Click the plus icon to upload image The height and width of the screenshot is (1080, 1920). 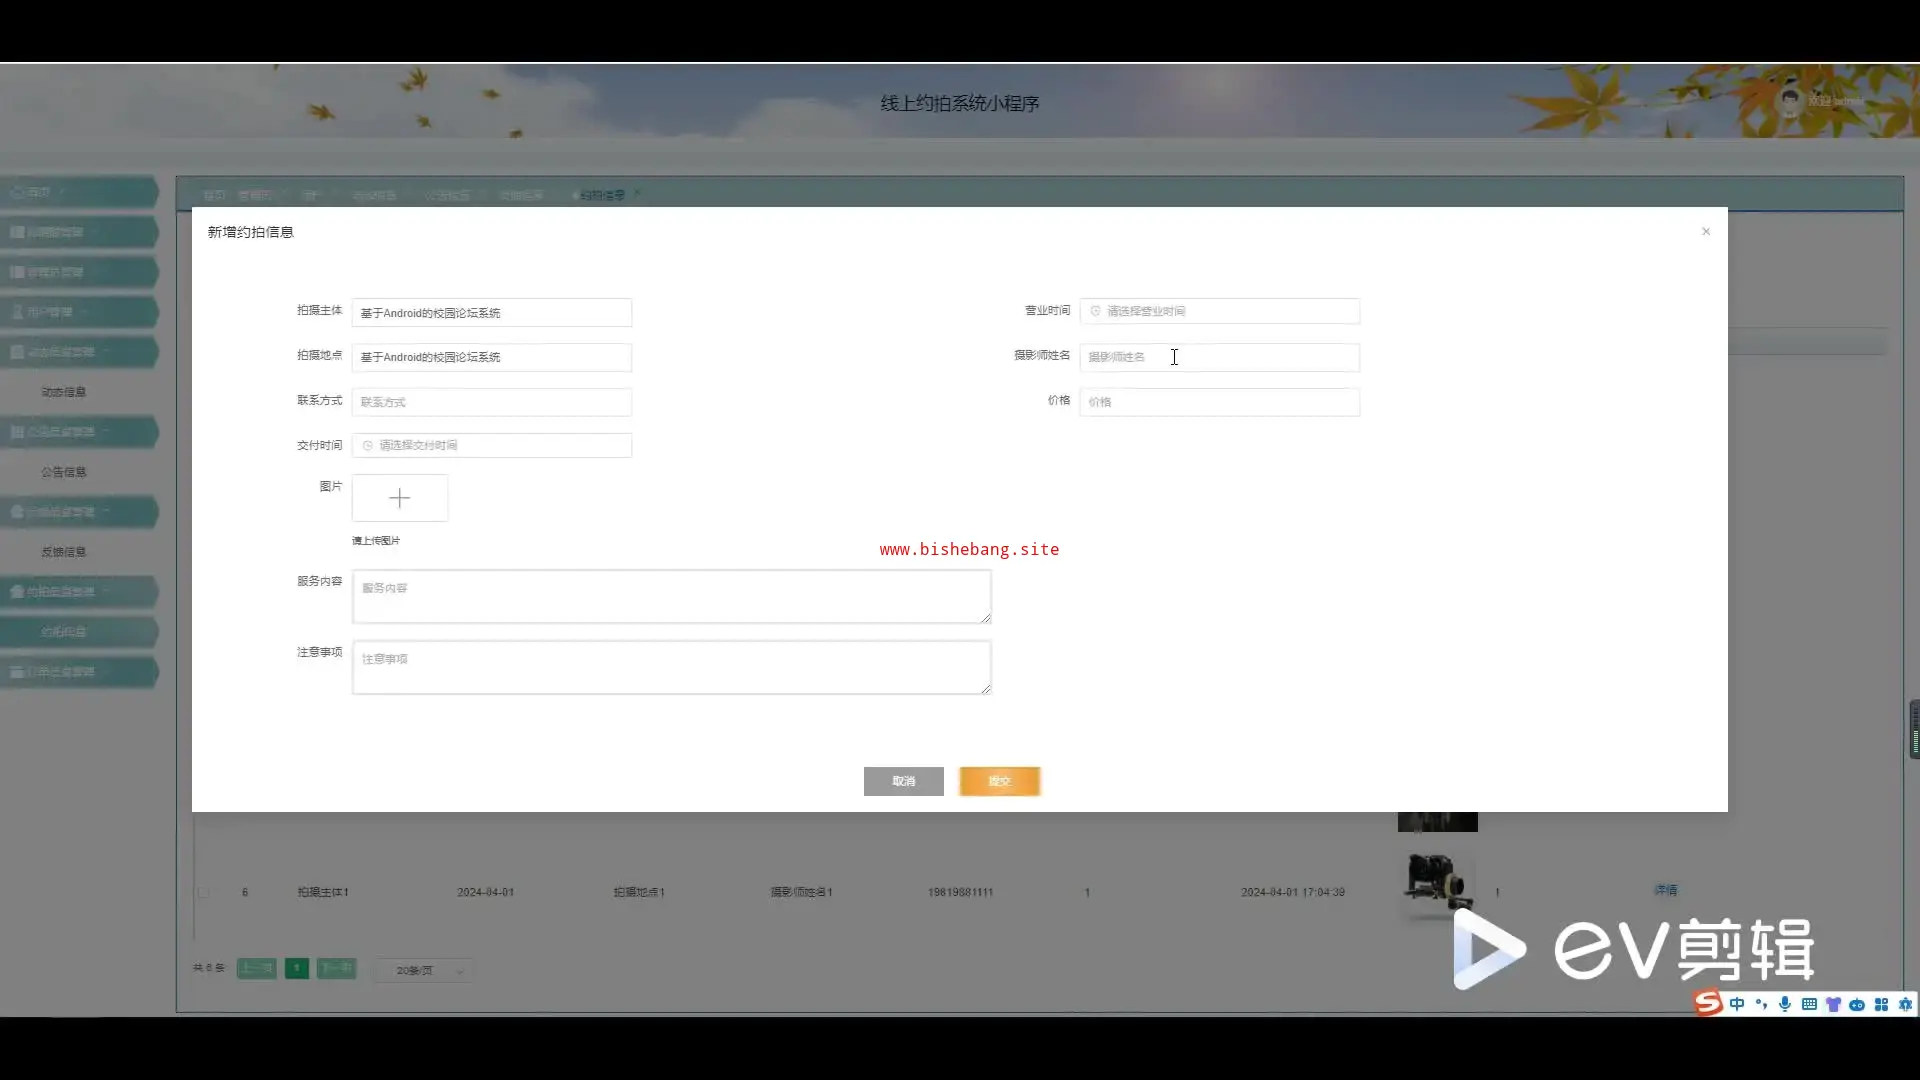tap(399, 498)
